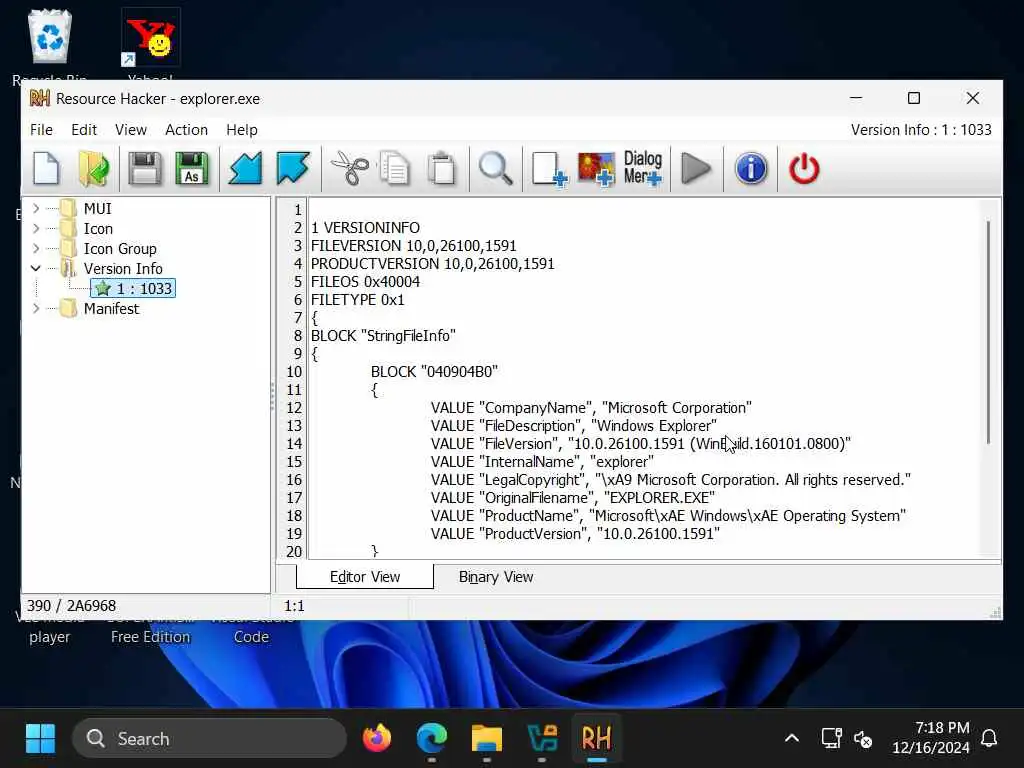1024x768 pixels.
Task: Click the blue up-right arrow toolbar icon
Action: coord(293,168)
